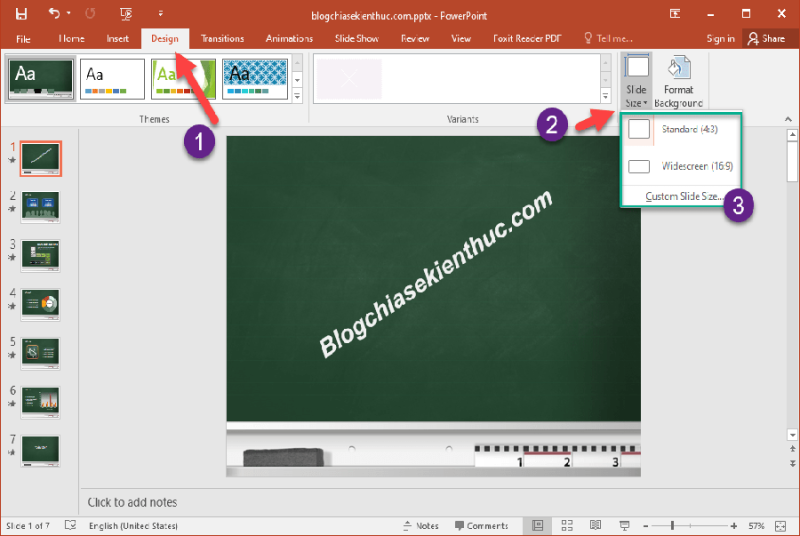
Task: Switch to the Insert tab
Action: coord(117,39)
